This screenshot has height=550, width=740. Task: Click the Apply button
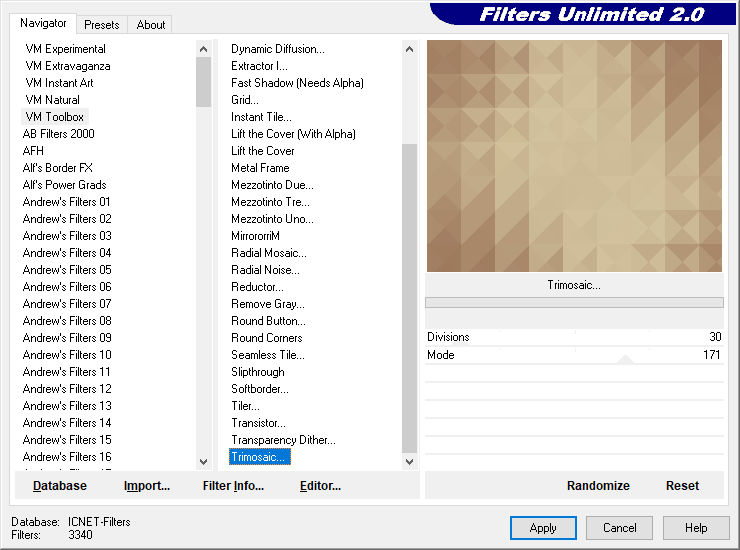(x=543, y=528)
